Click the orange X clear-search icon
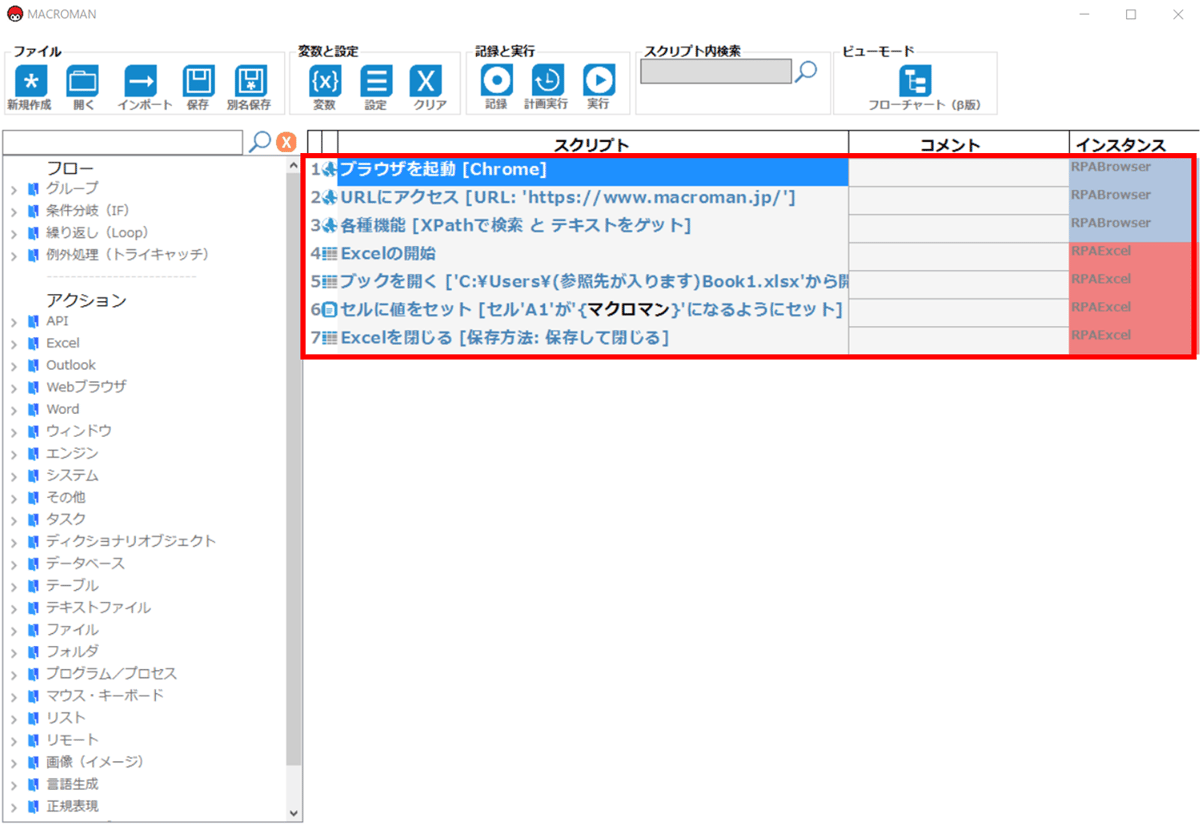This screenshot has width=1200, height=824. (286, 143)
